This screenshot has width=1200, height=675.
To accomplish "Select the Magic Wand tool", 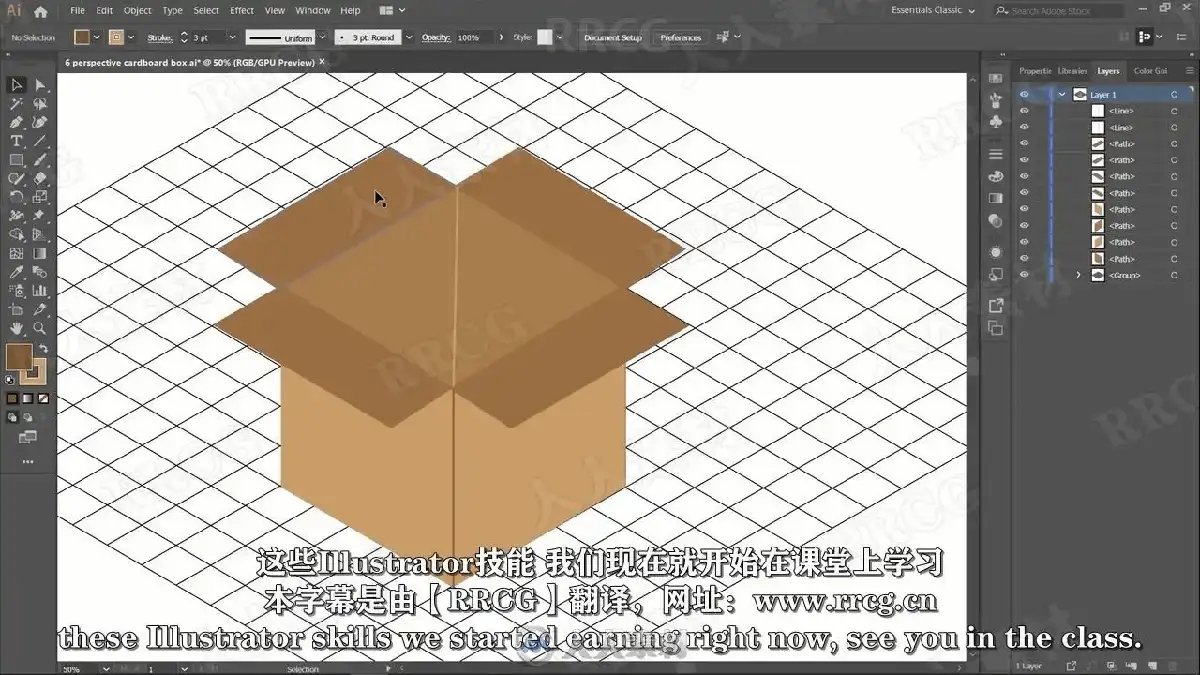I will (17, 104).
